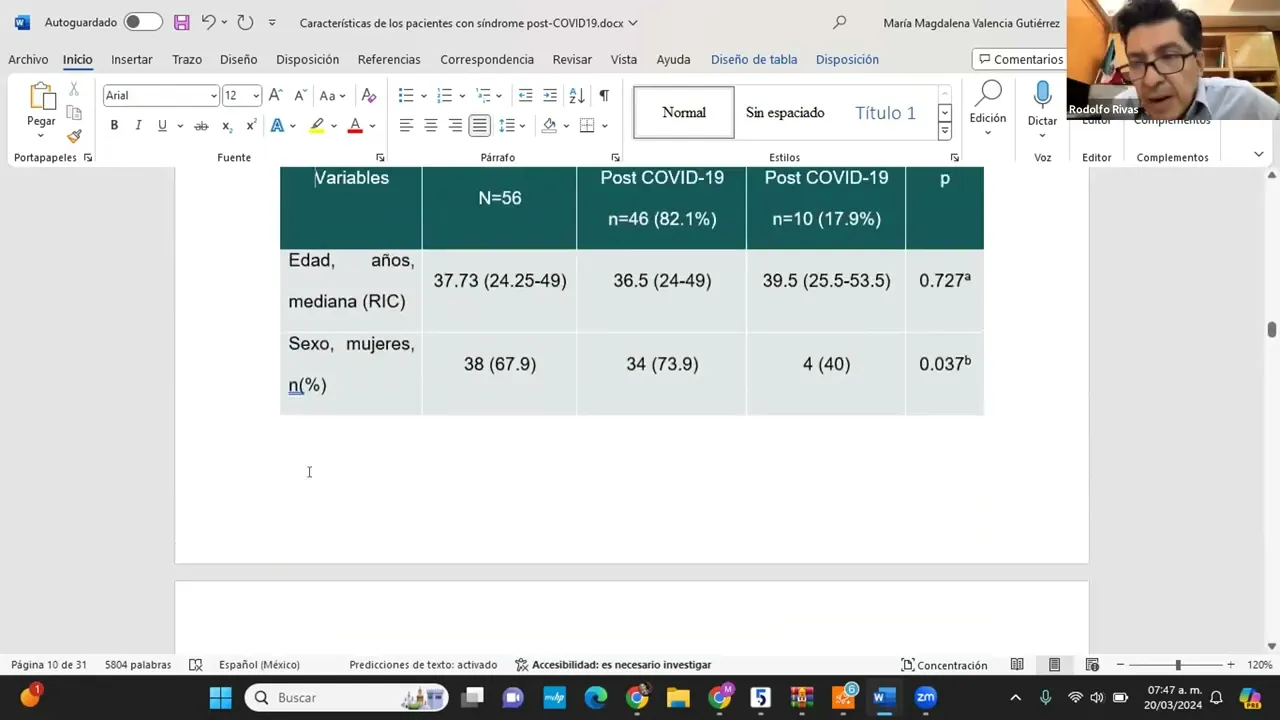Change language from Español (México)
Viewport: 1280px width, 720px height.
pyautogui.click(x=259, y=665)
